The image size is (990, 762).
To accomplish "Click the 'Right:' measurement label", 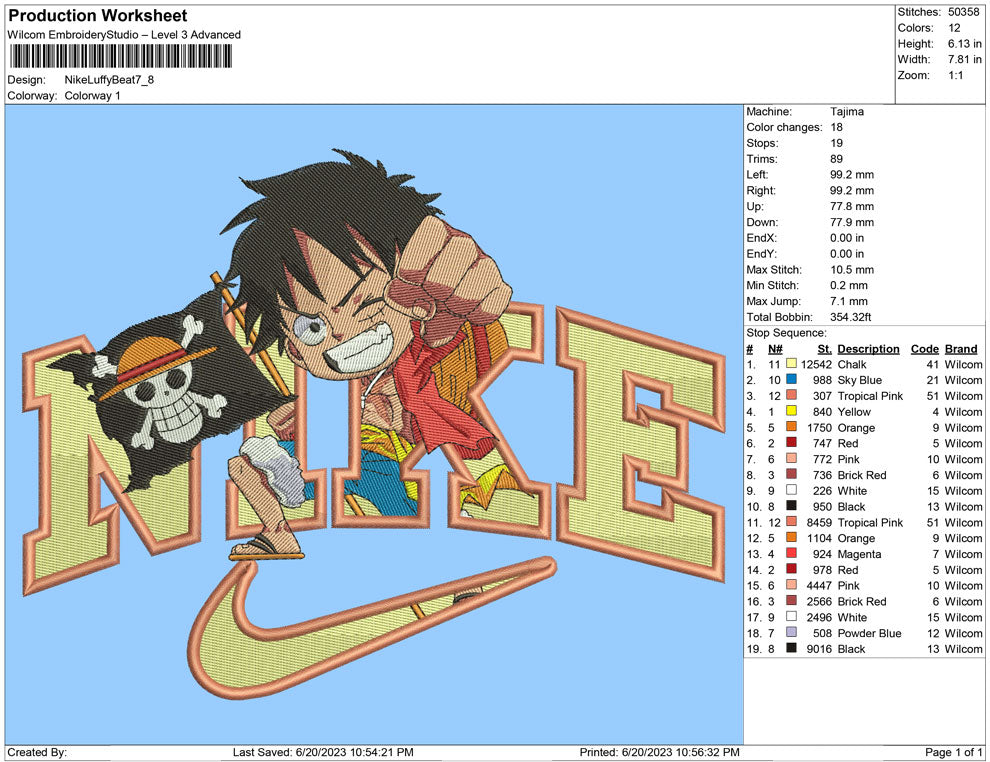I will [x=761, y=191].
